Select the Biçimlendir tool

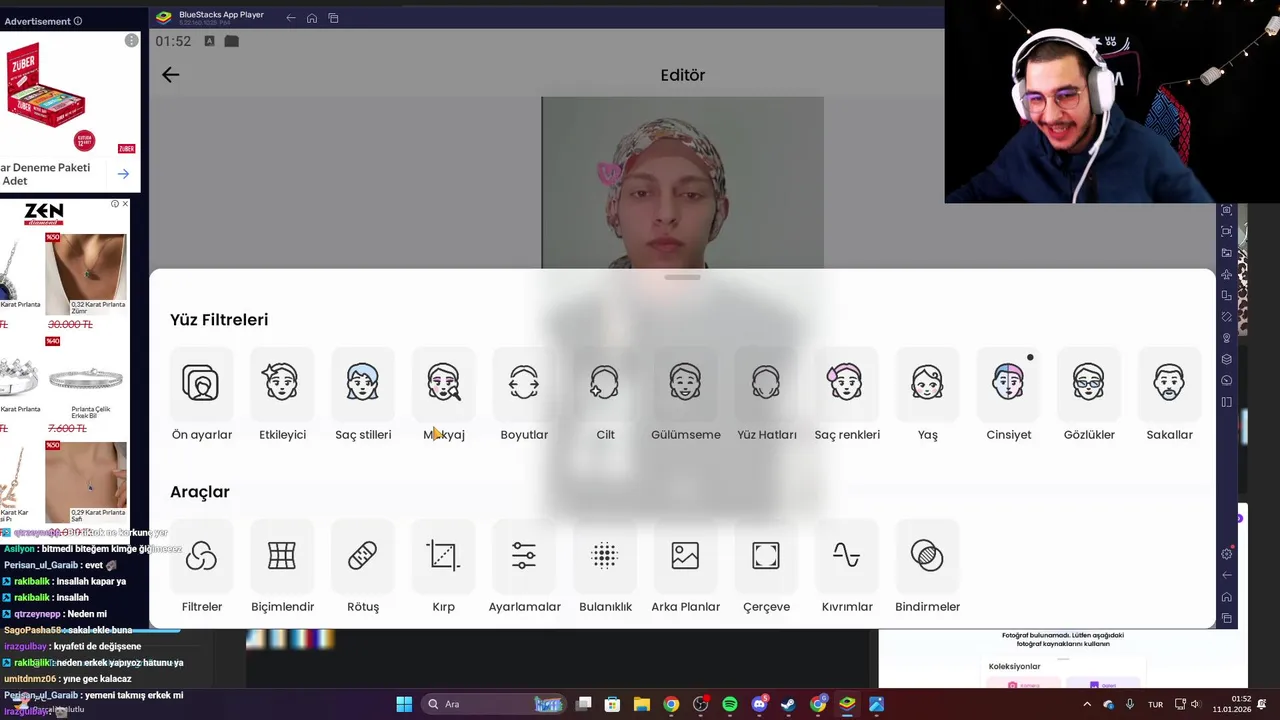[x=282, y=566]
